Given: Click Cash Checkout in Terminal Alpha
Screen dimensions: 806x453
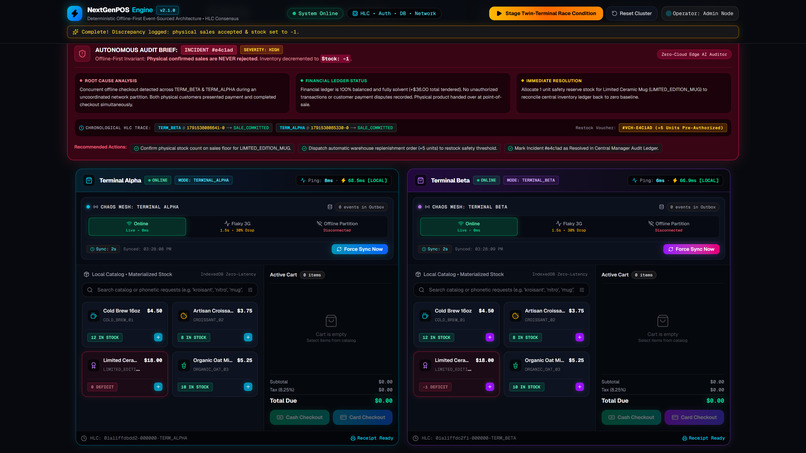Looking at the screenshot, I should coord(300,417).
